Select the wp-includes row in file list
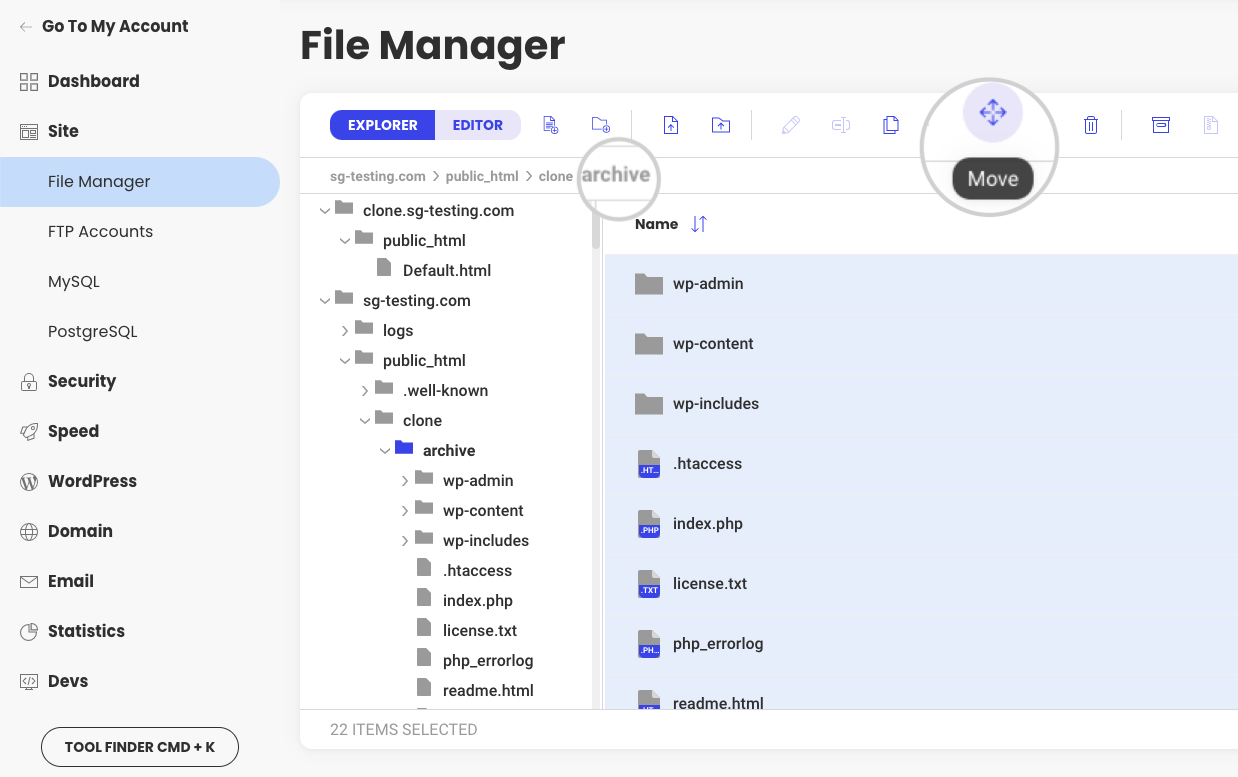 tap(921, 404)
